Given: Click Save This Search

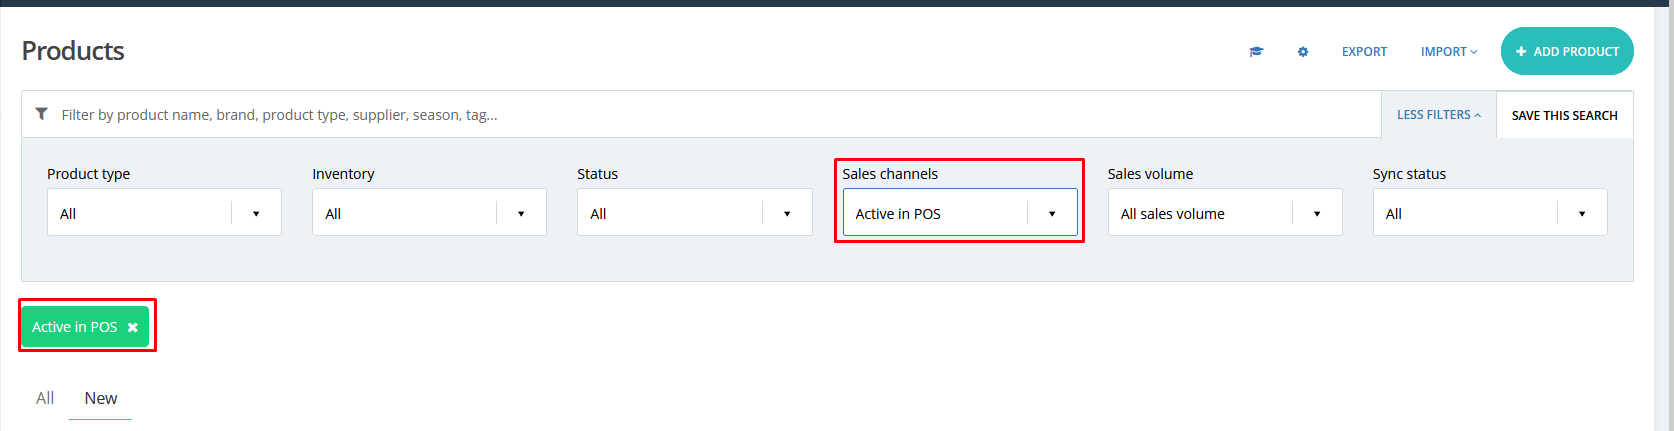Looking at the screenshot, I should (1564, 115).
